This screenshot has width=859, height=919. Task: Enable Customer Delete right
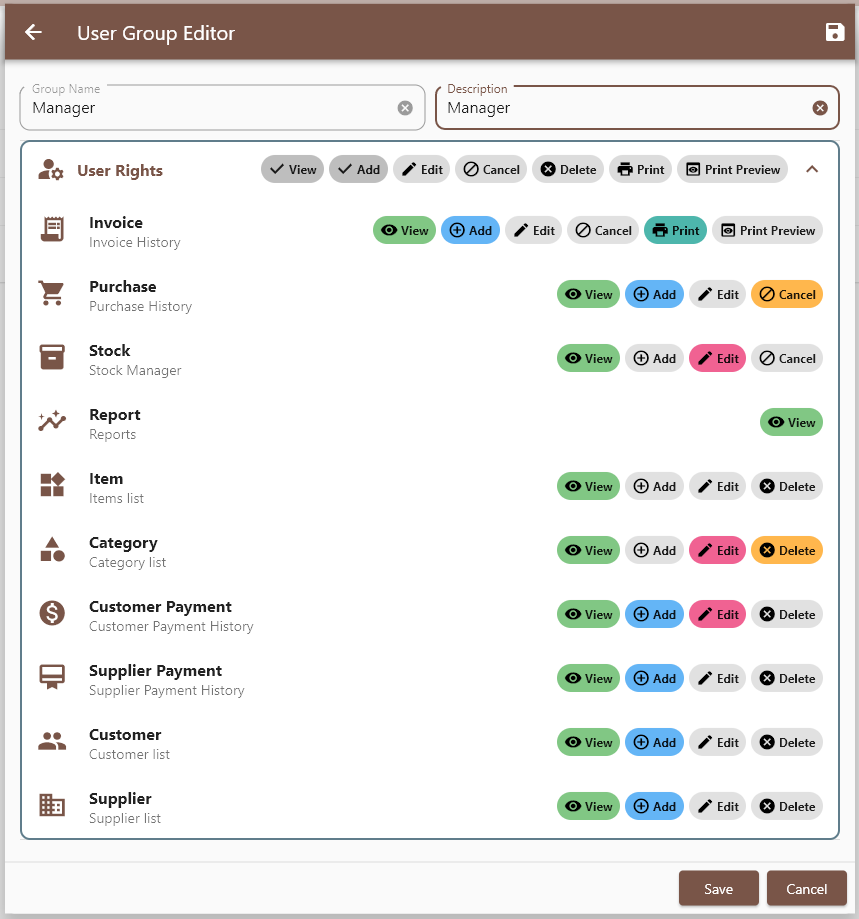787,741
